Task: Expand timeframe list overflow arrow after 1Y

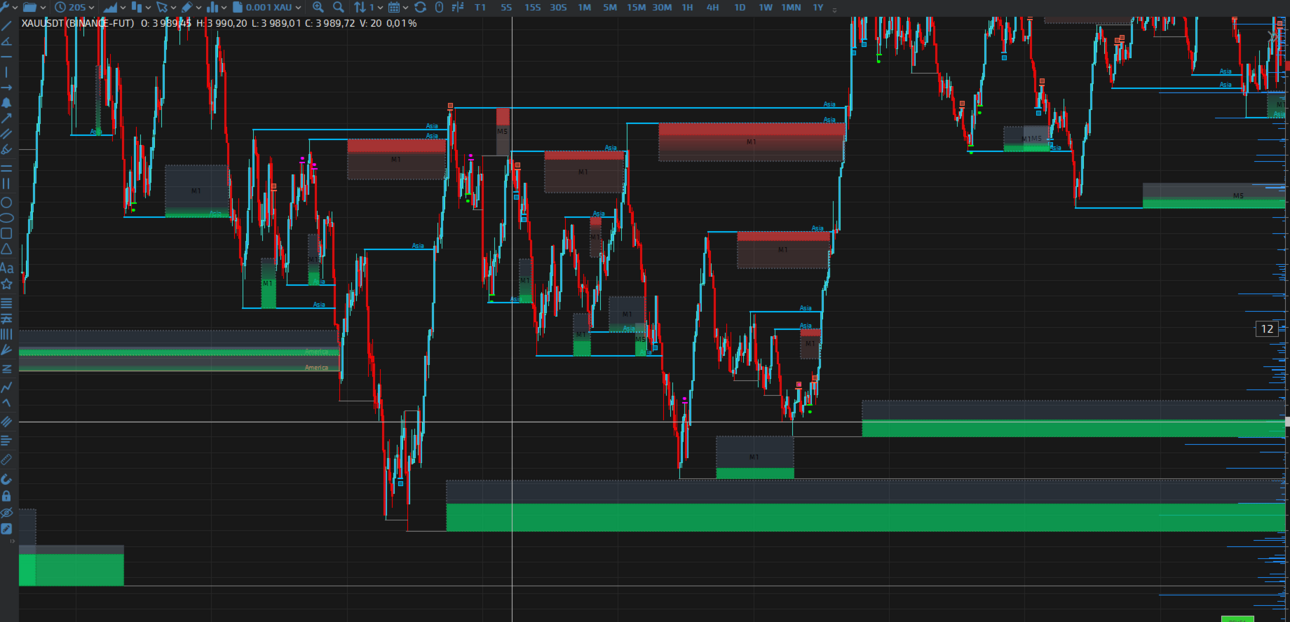Action: pos(835,9)
